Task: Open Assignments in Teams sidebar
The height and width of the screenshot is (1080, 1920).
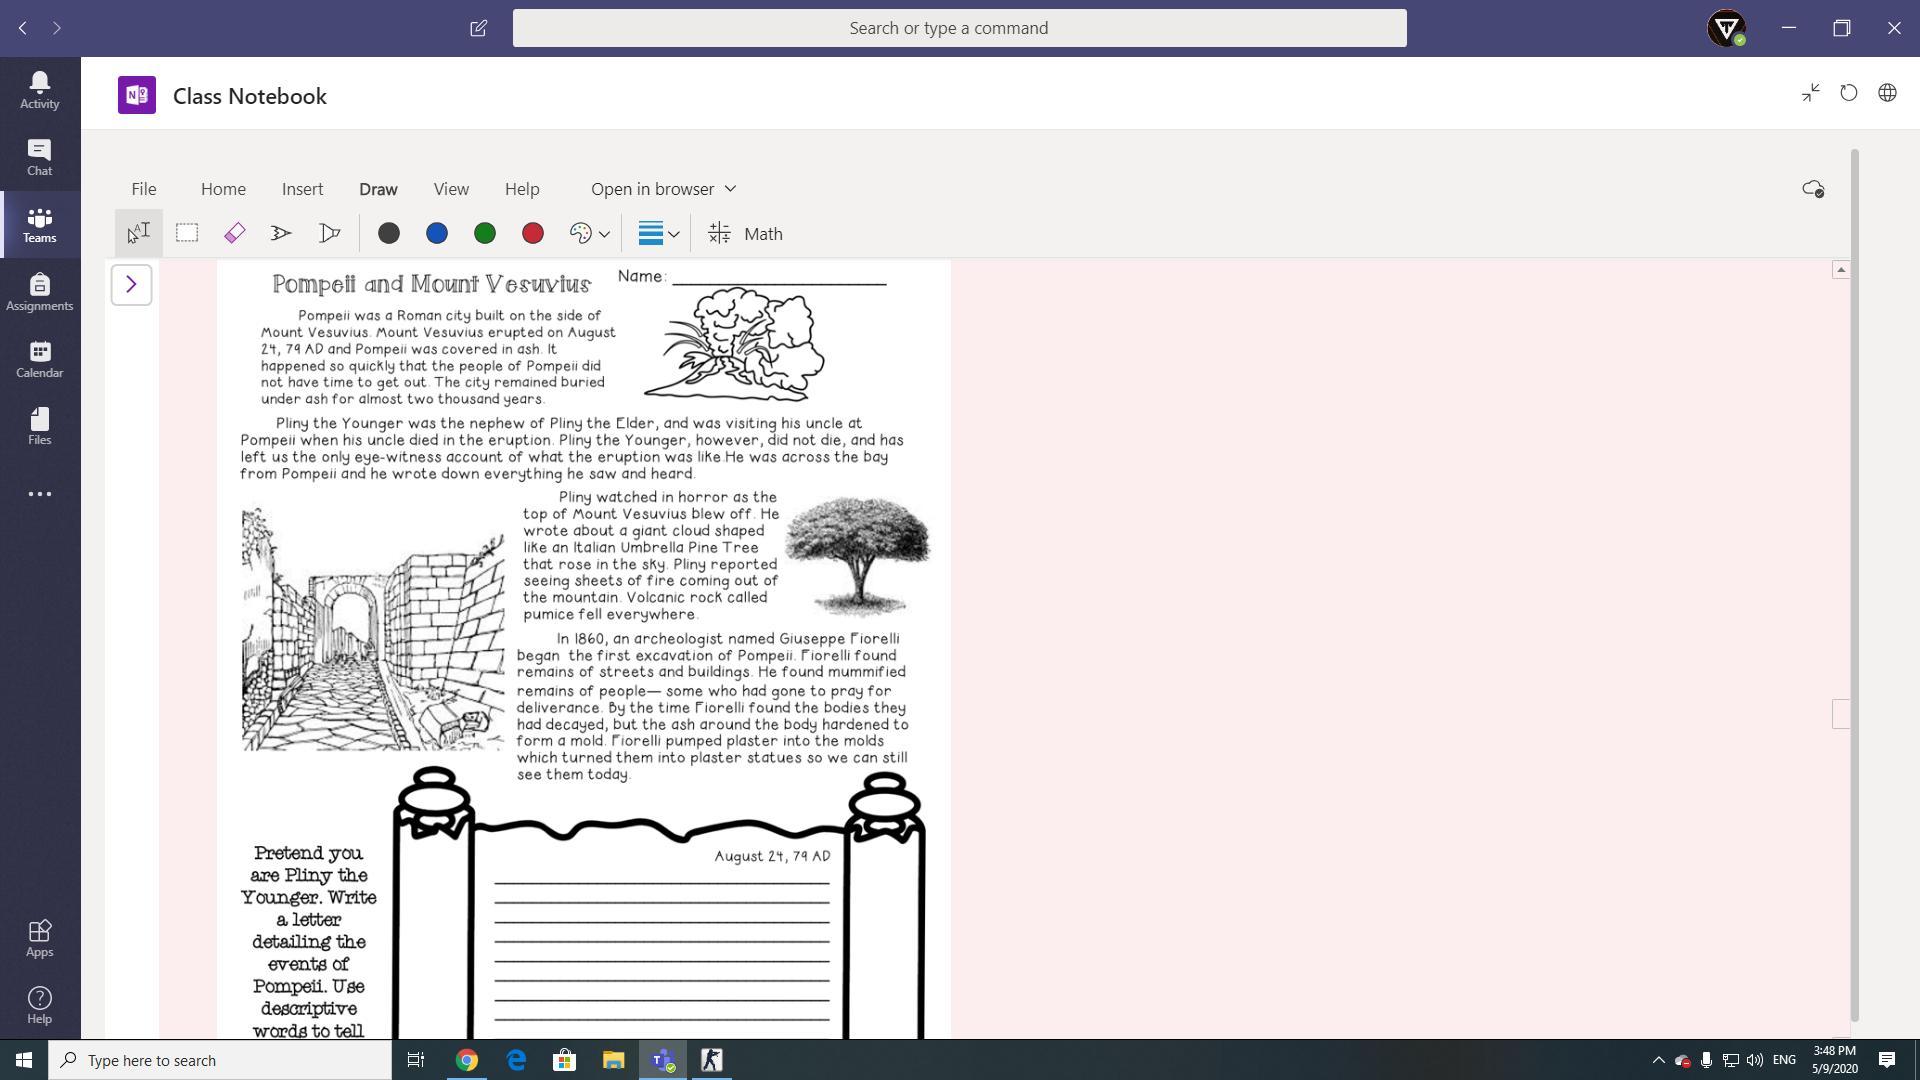Action: 40,292
